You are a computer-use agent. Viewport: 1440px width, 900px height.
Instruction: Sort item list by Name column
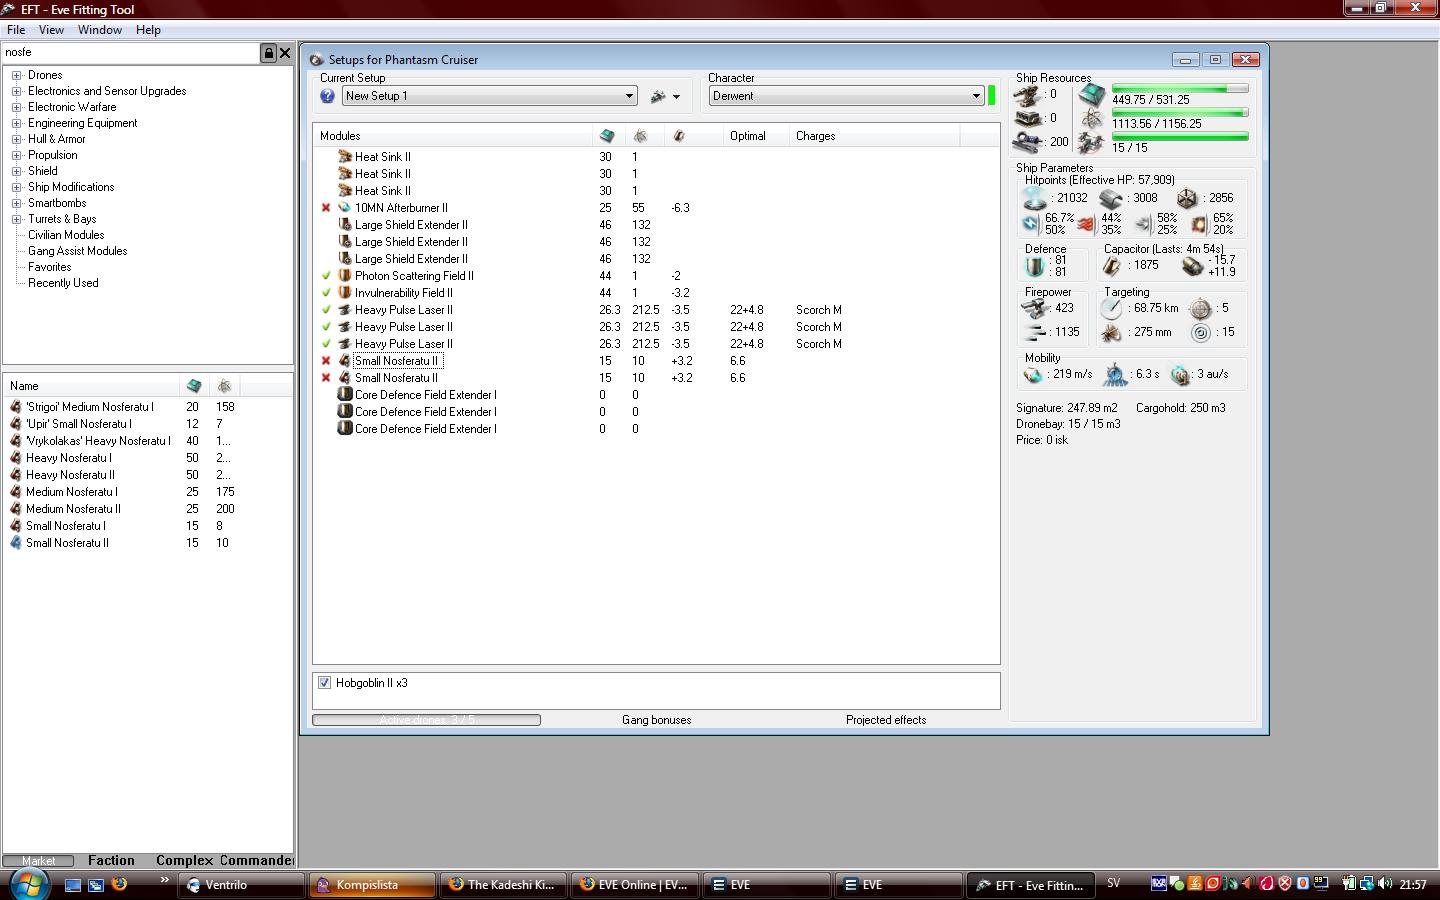coord(92,386)
